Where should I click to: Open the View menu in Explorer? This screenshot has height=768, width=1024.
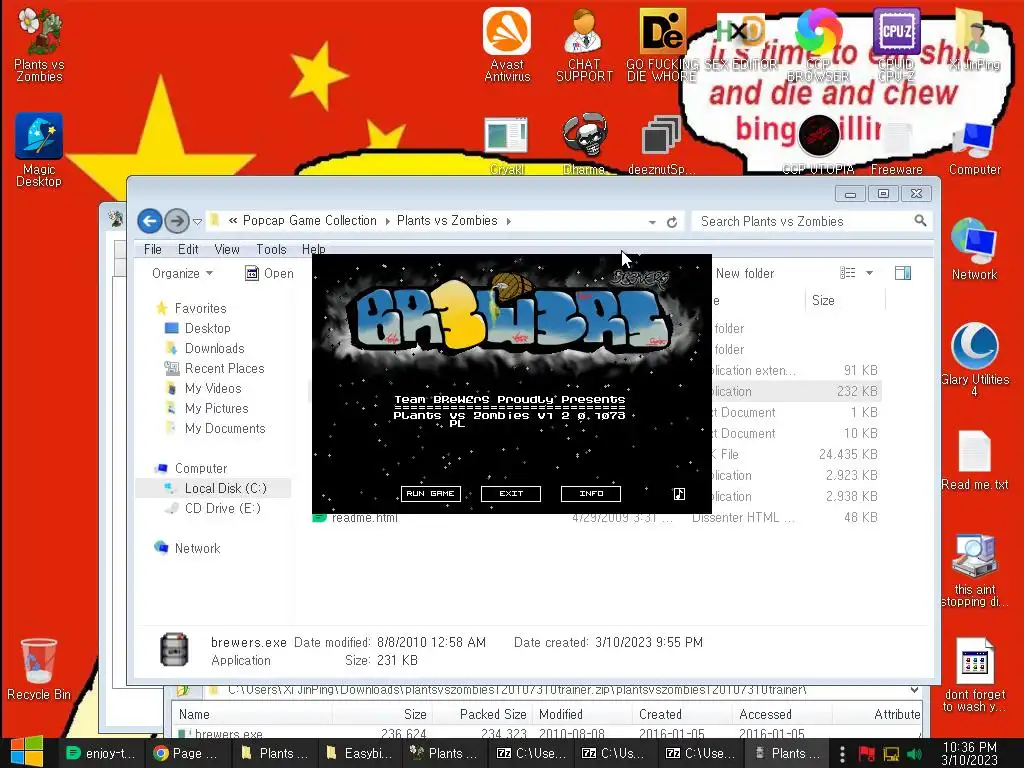click(227, 249)
